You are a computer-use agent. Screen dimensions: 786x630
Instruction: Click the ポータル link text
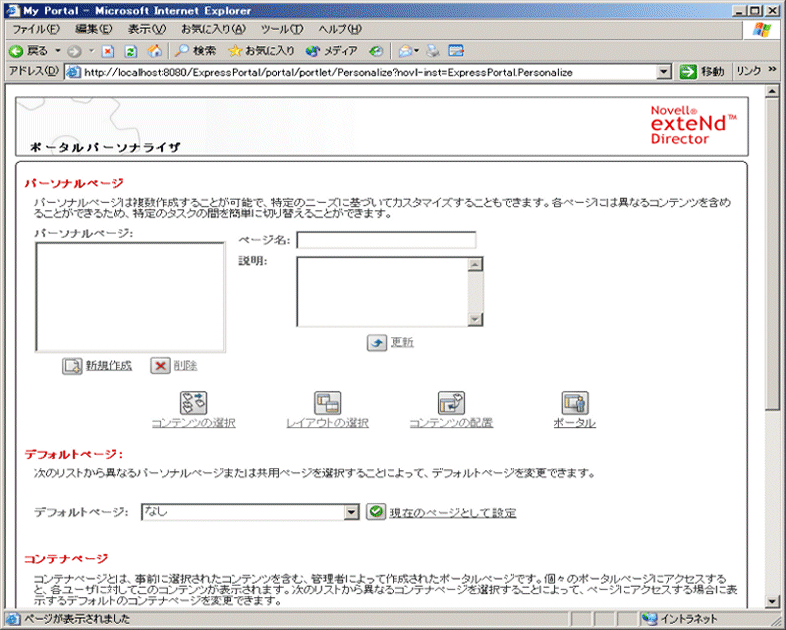(575, 423)
